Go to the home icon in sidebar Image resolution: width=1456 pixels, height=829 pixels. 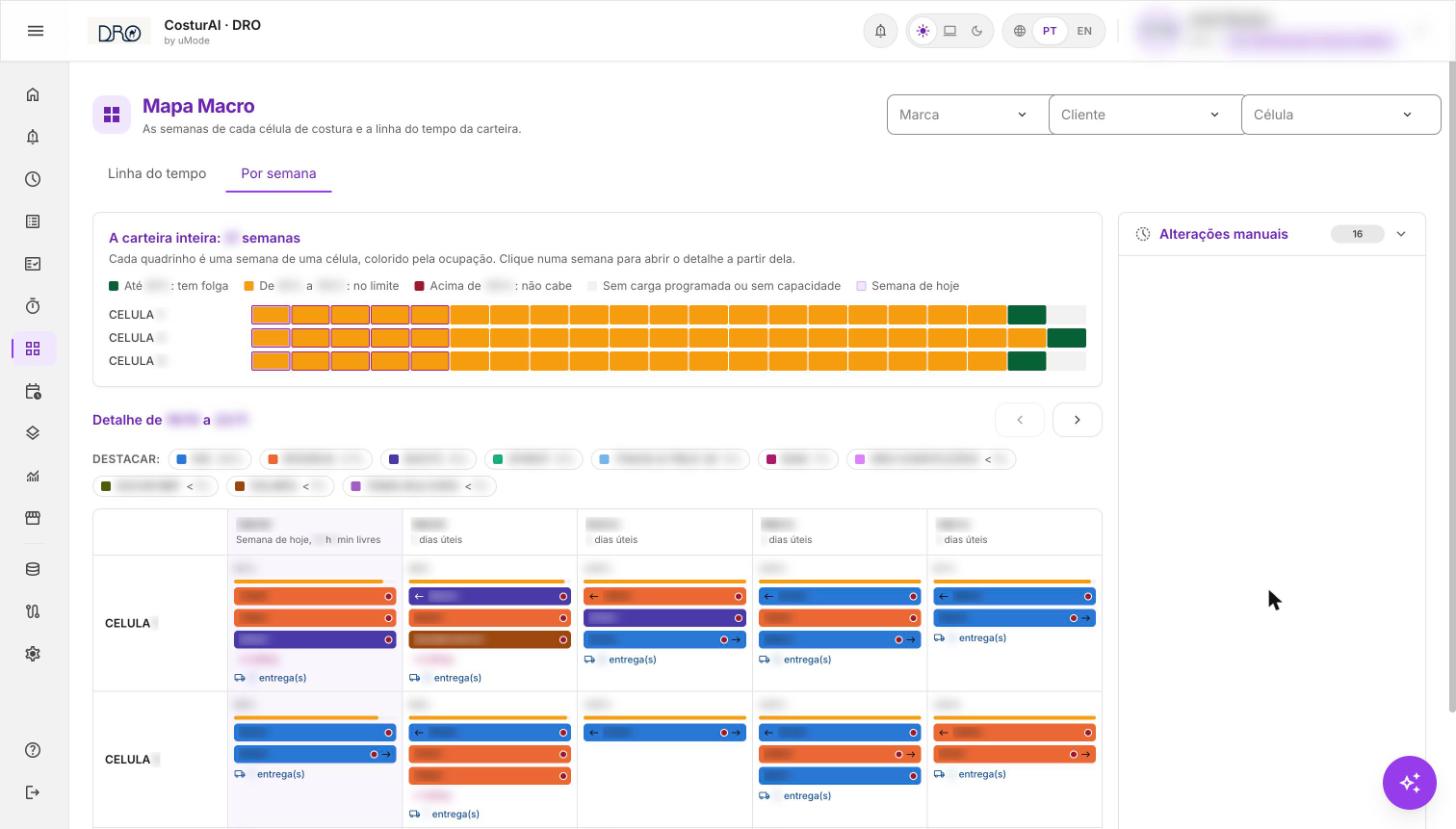click(33, 95)
